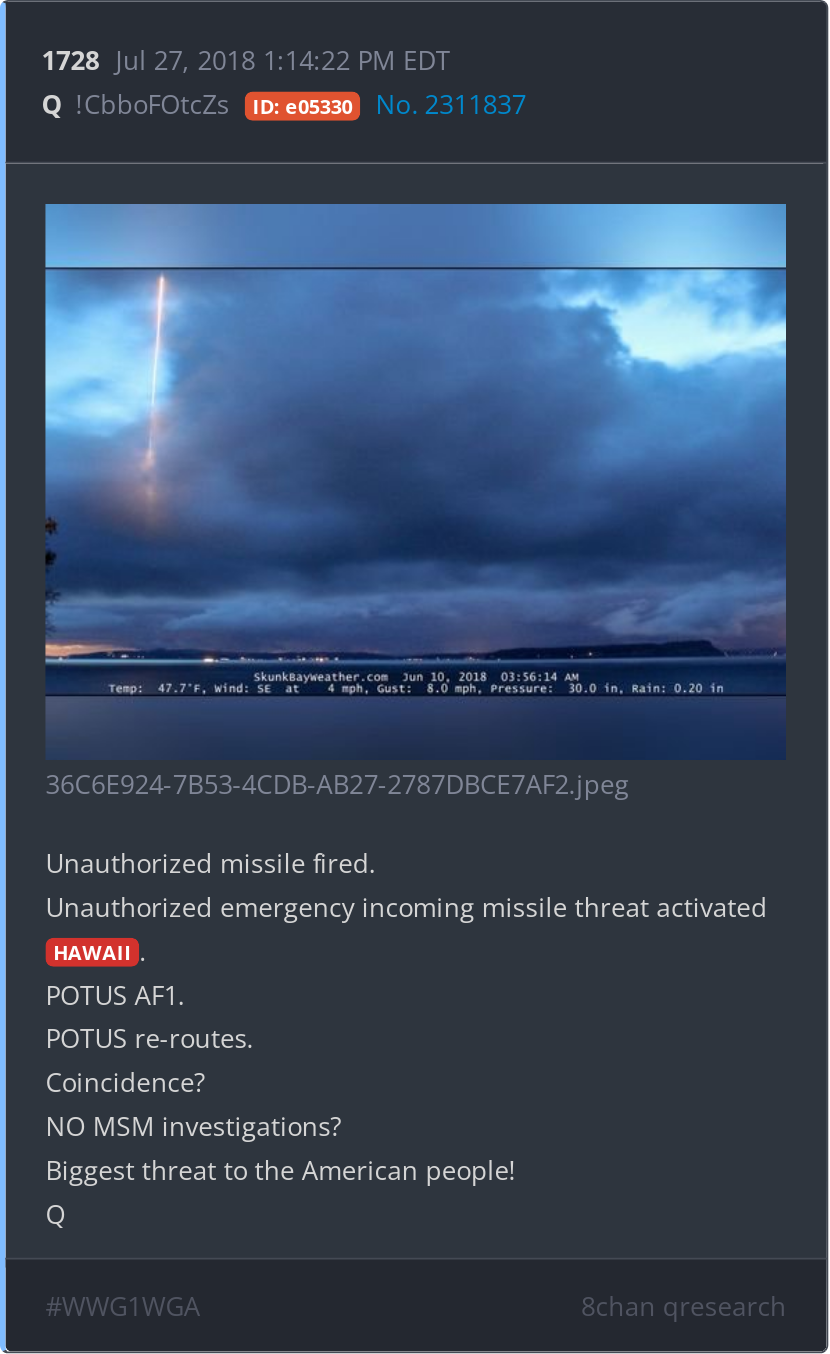Screen dimensions: 830x1354
Task: Click the tripcode !CbboFOtcZs
Action: pyautogui.click(x=152, y=105)
